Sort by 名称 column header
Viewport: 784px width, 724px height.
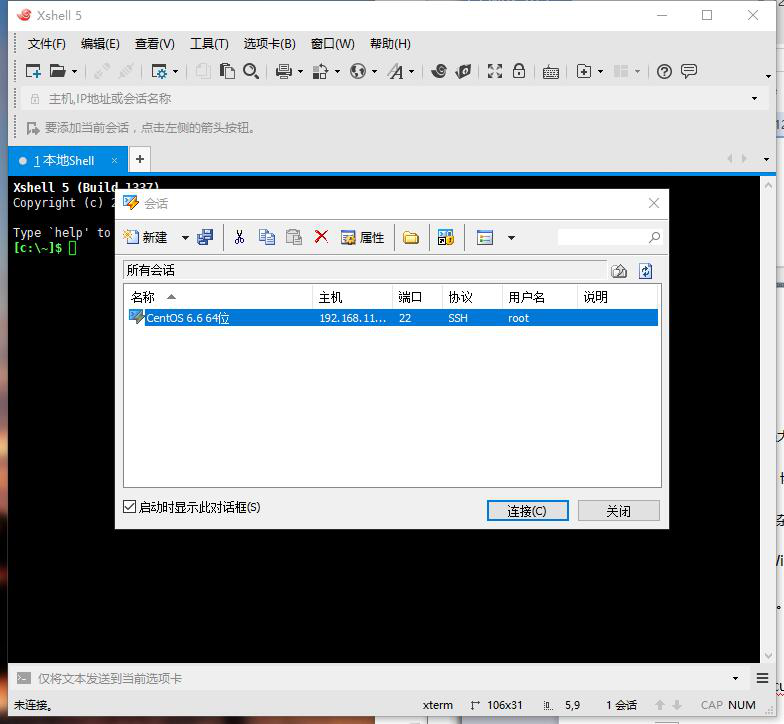218,297
